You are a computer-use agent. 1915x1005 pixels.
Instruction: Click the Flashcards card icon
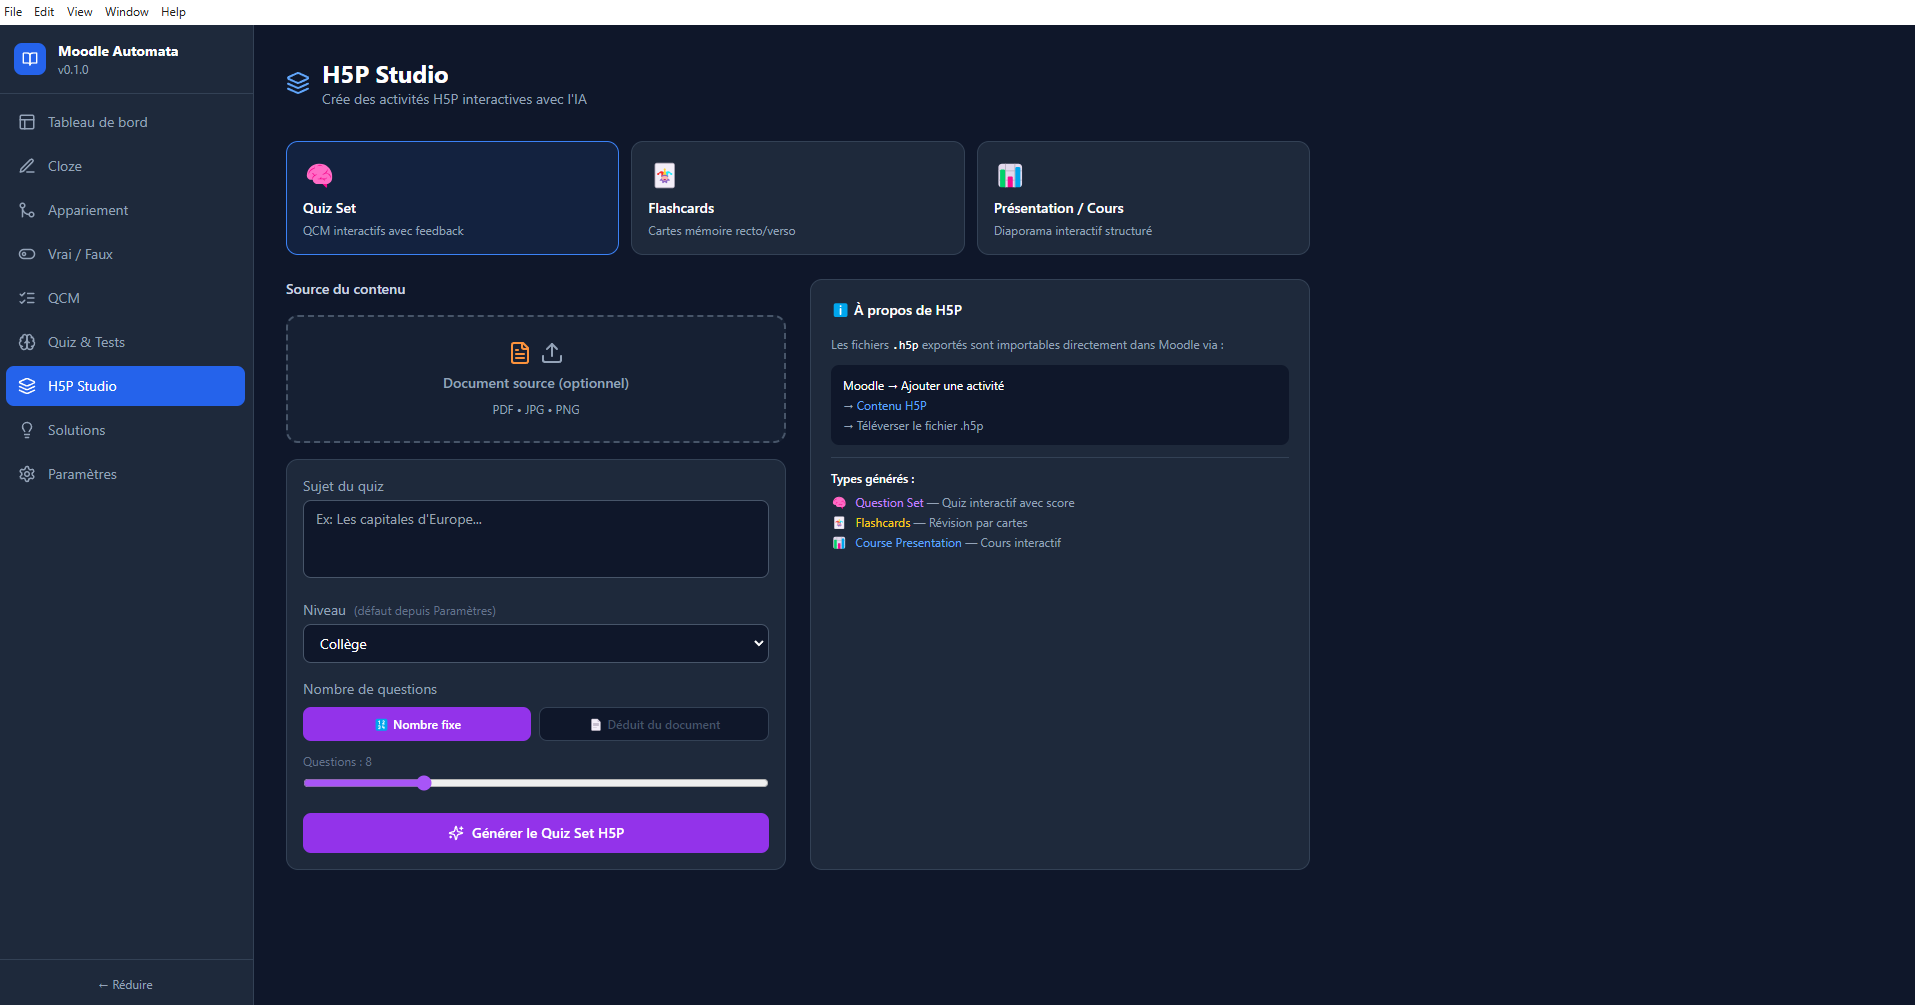664,175
